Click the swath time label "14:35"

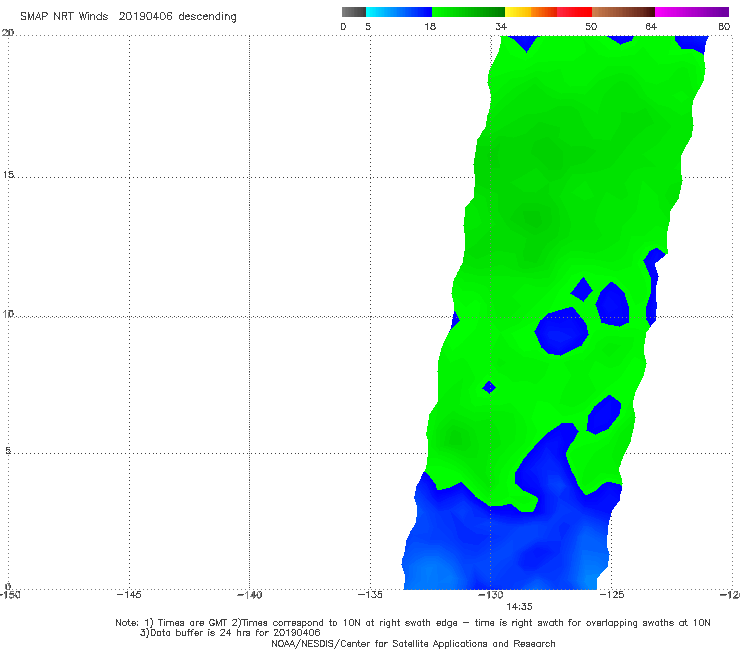[519, 607]
